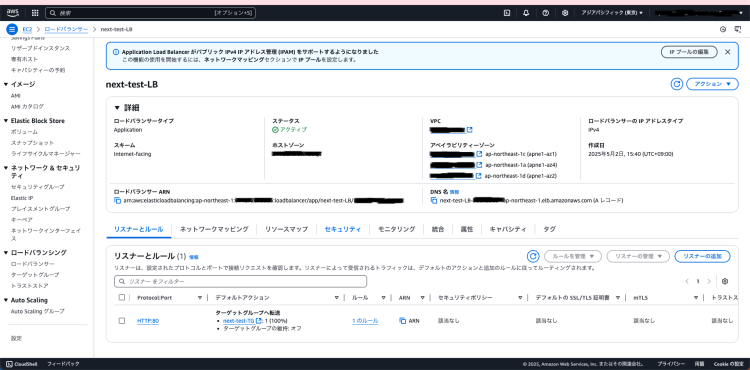Switch to モニタリング tab

(397, 229)
